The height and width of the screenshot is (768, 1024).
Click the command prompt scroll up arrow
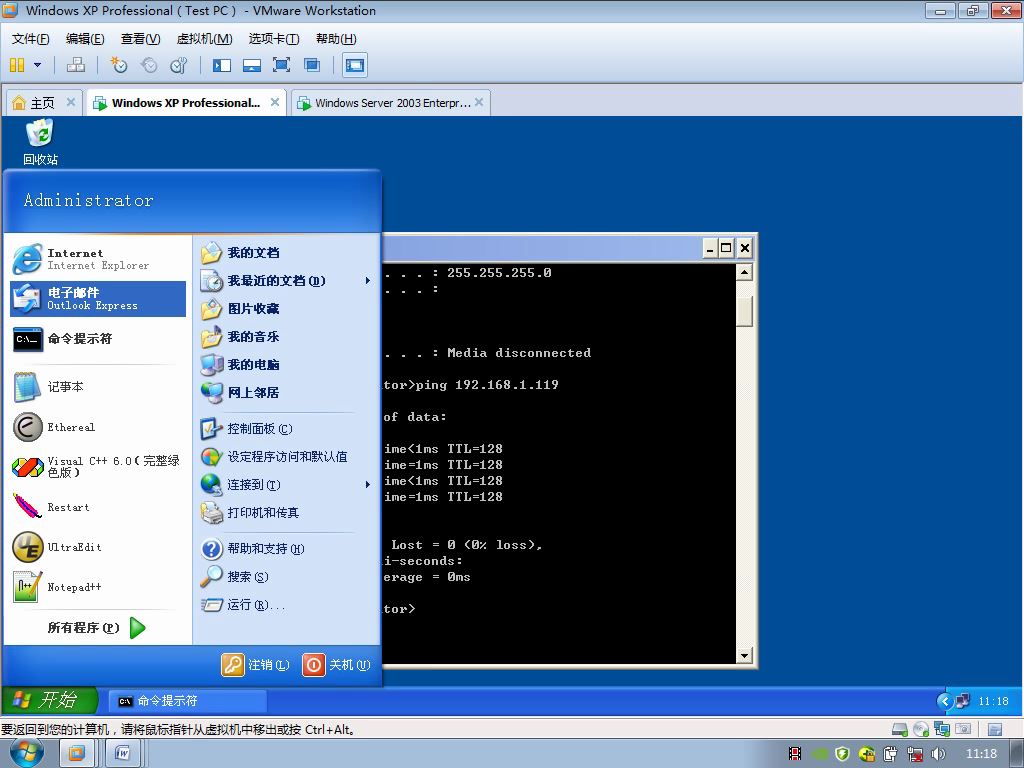[x=744, y=272]
